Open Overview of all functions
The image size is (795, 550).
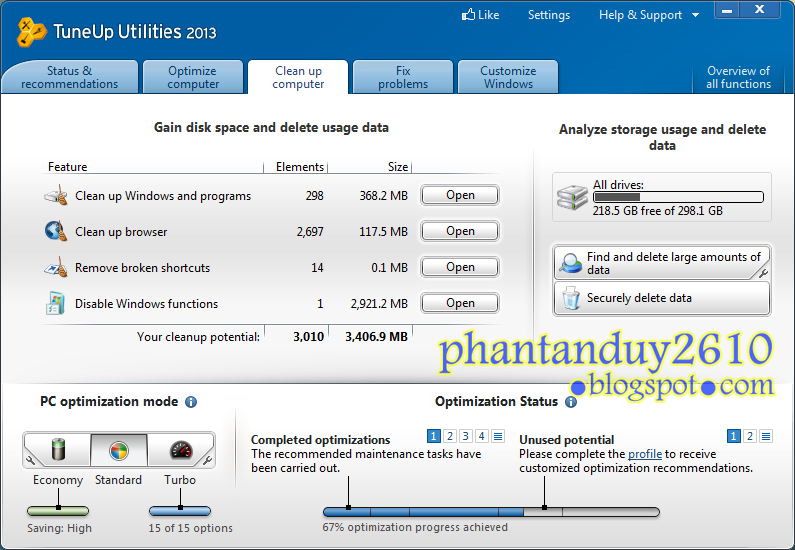pyautogui.click(x=738, y=77)
